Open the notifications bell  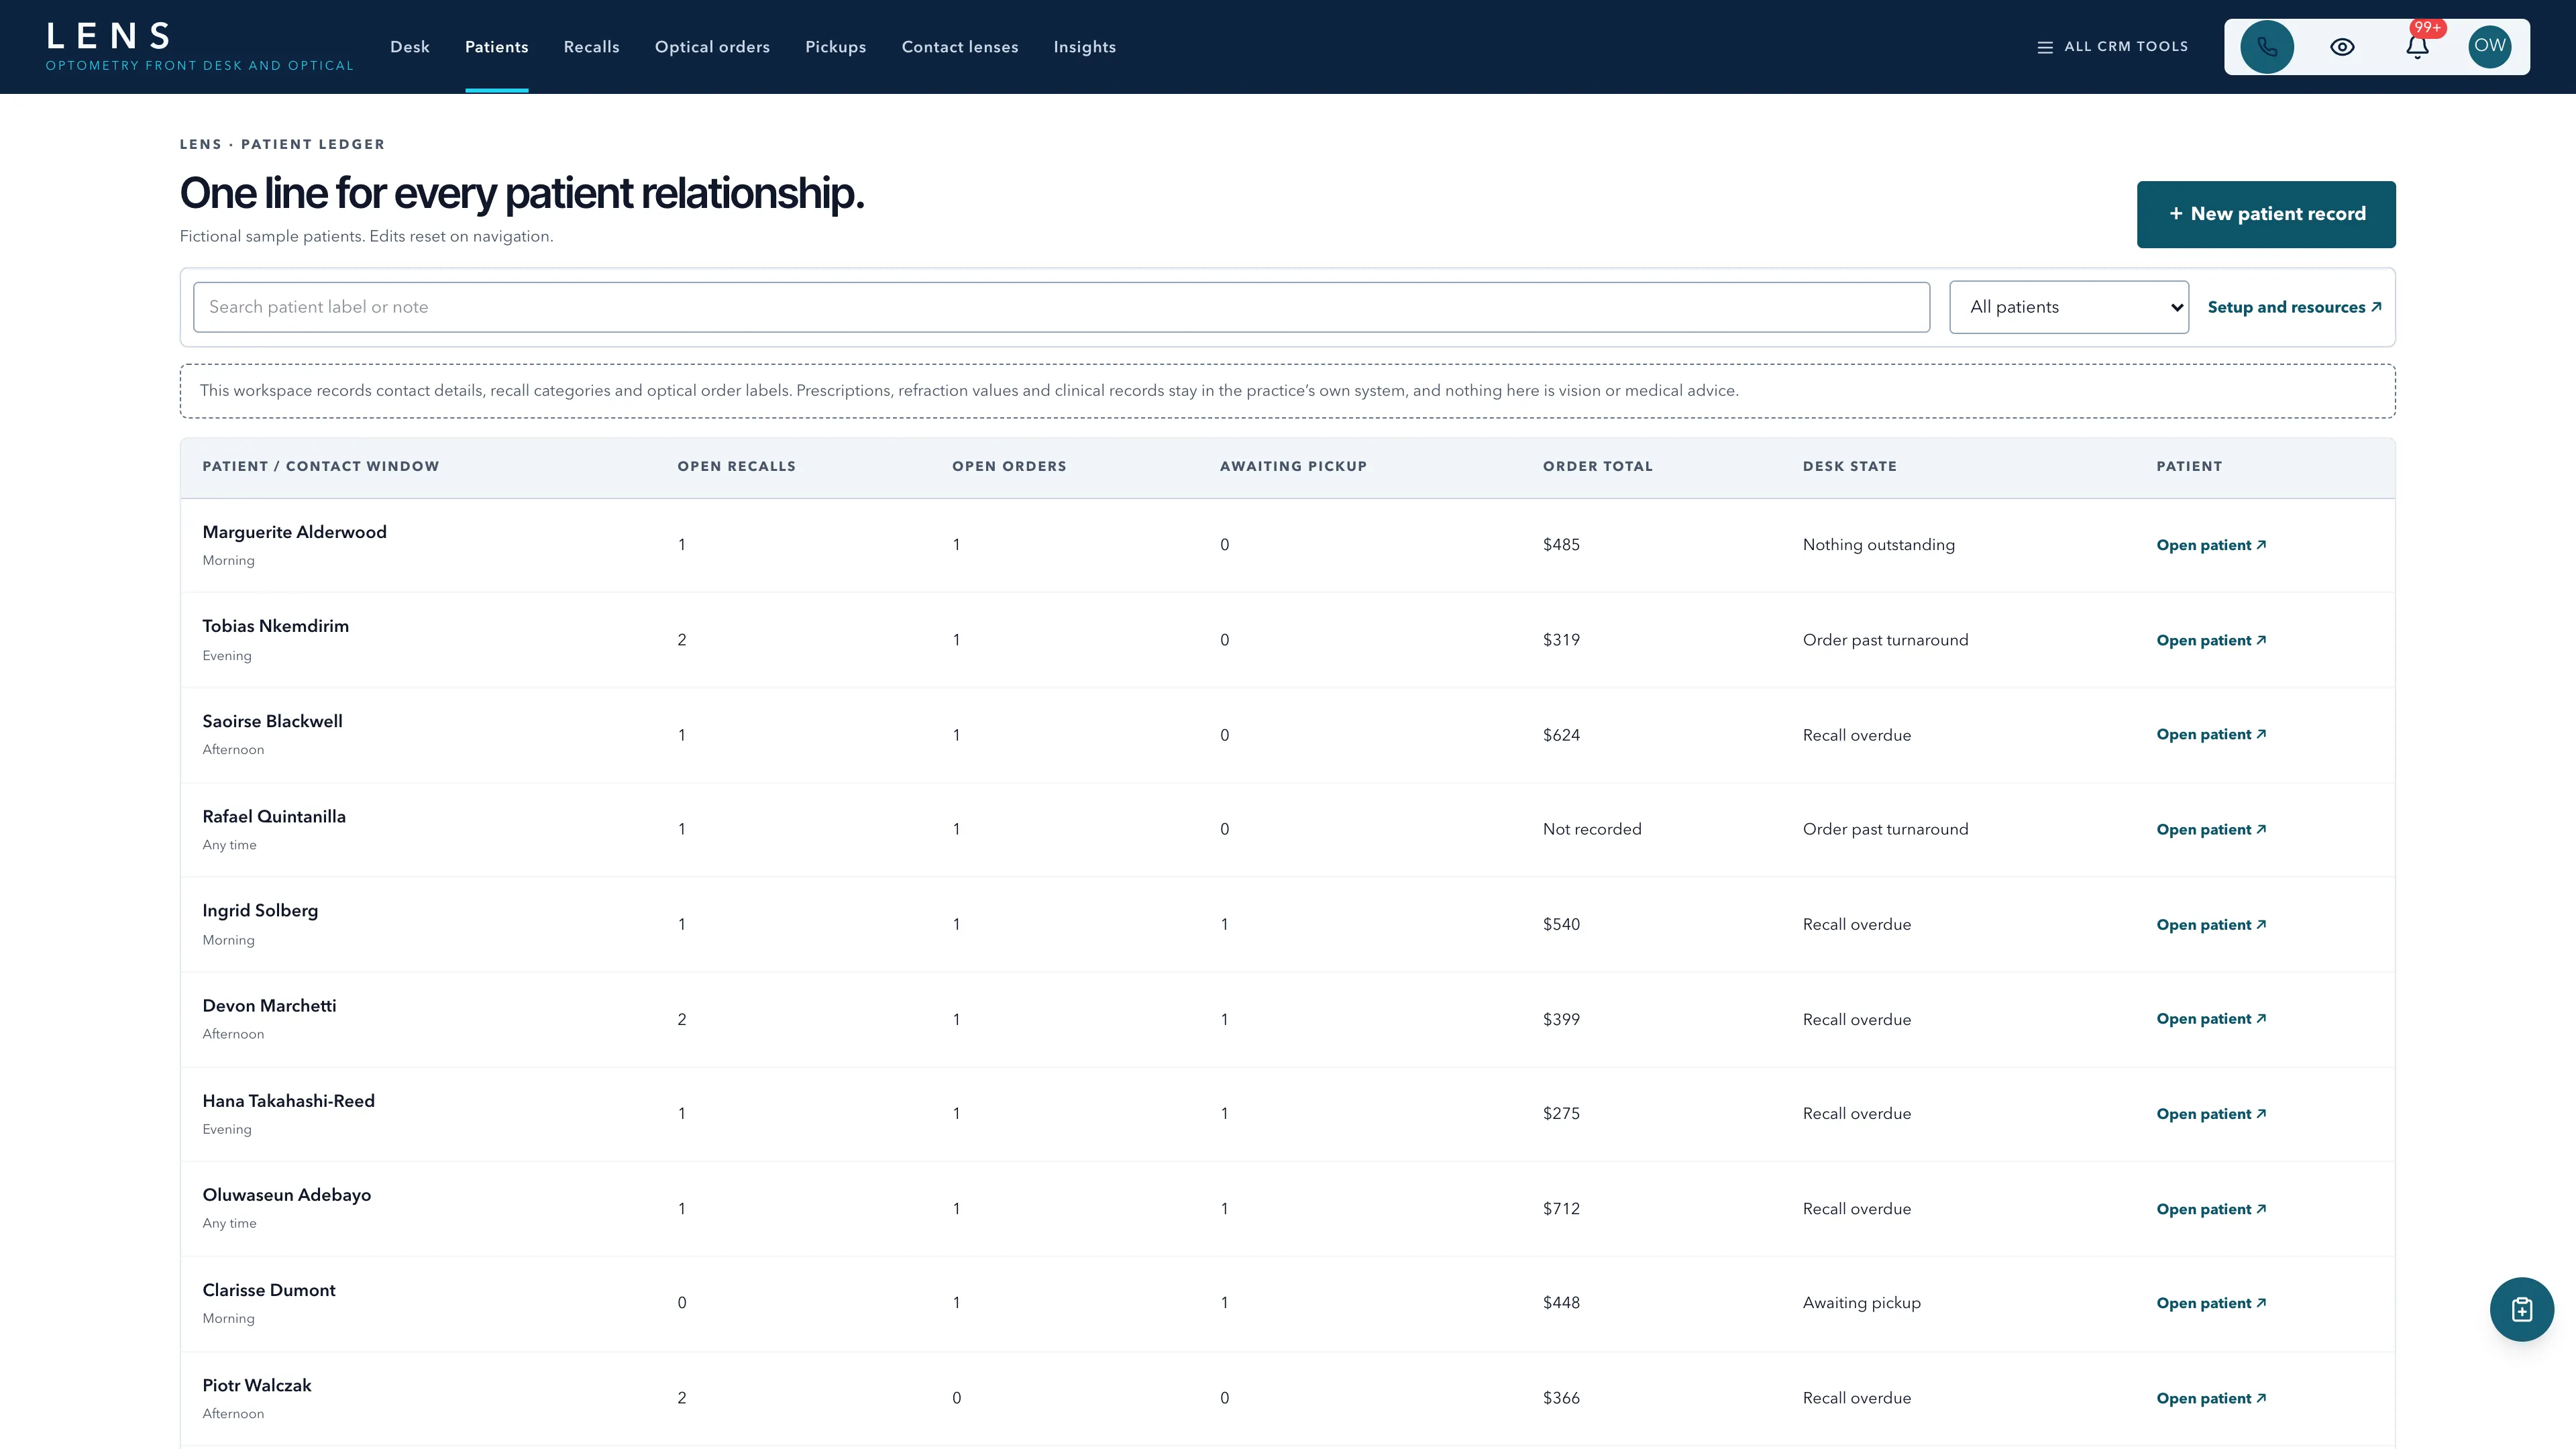(2417, 47)
